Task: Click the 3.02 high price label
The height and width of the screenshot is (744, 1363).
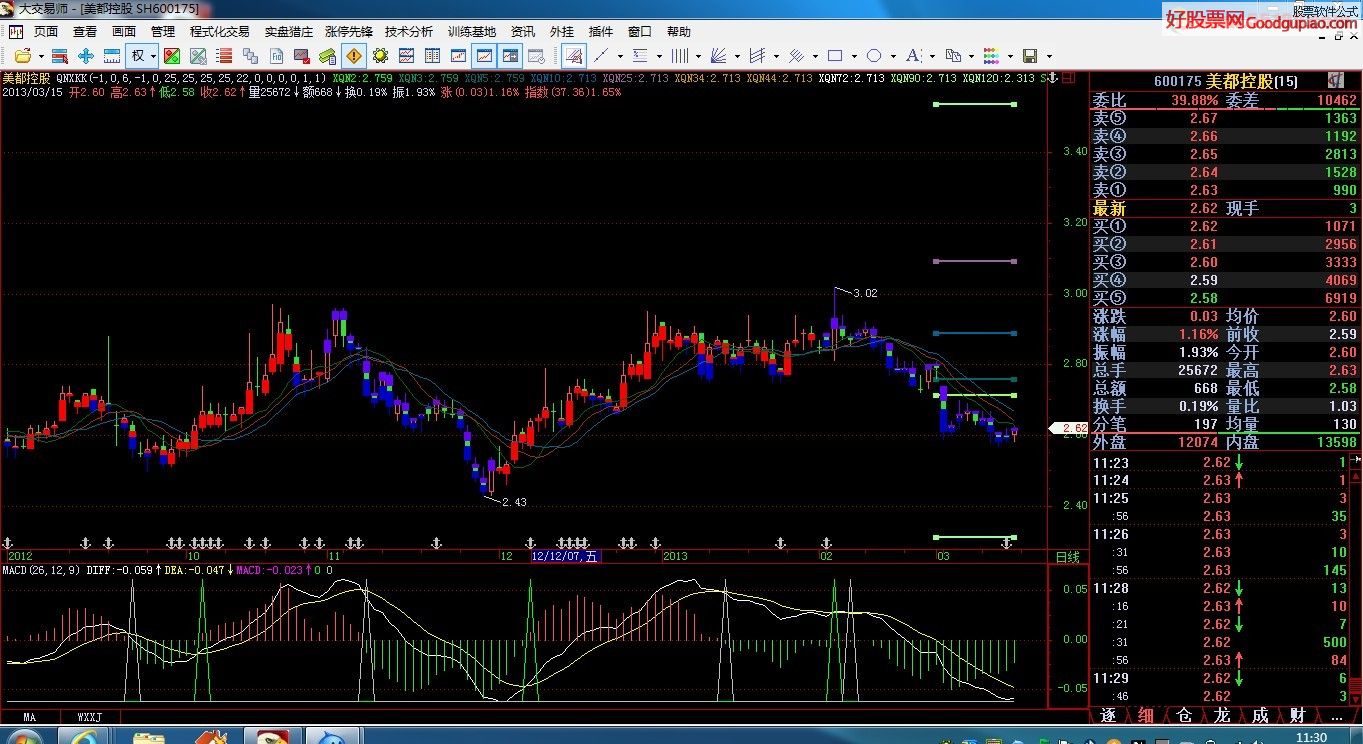Action: tap(865, 293)
